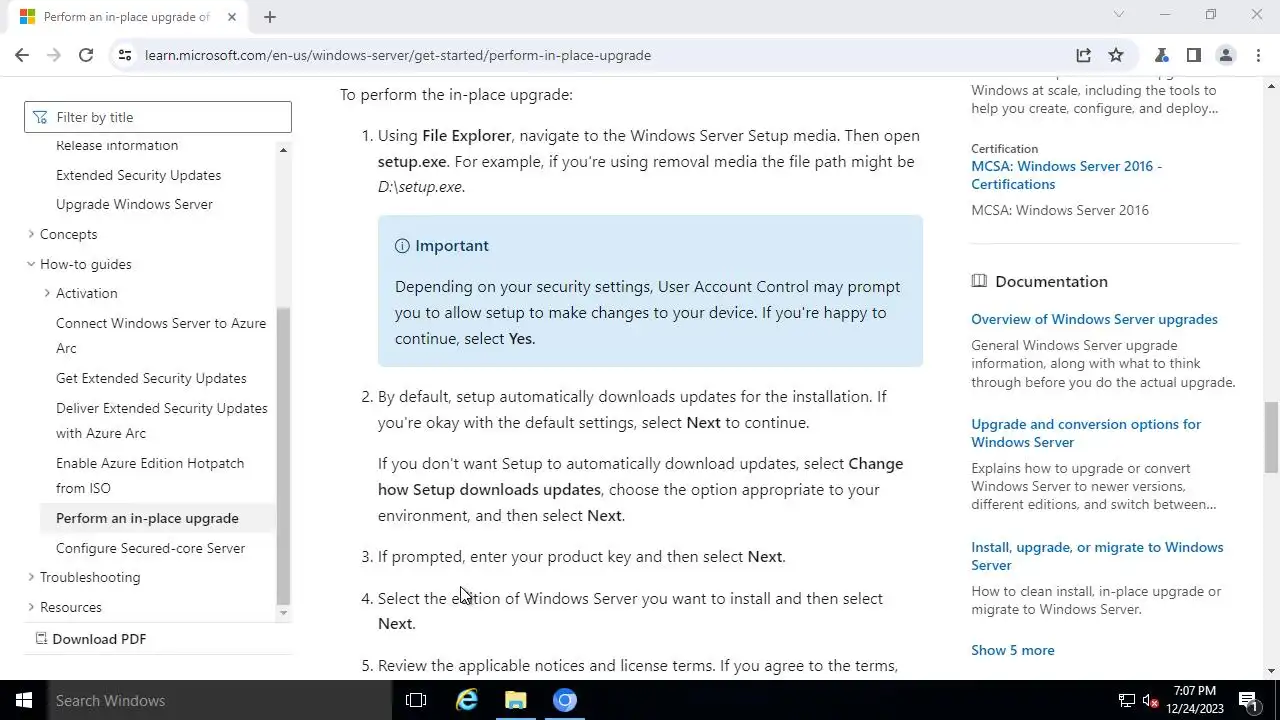
Task: Click the Documentation heading icon
Action: (x=979, y=281)
